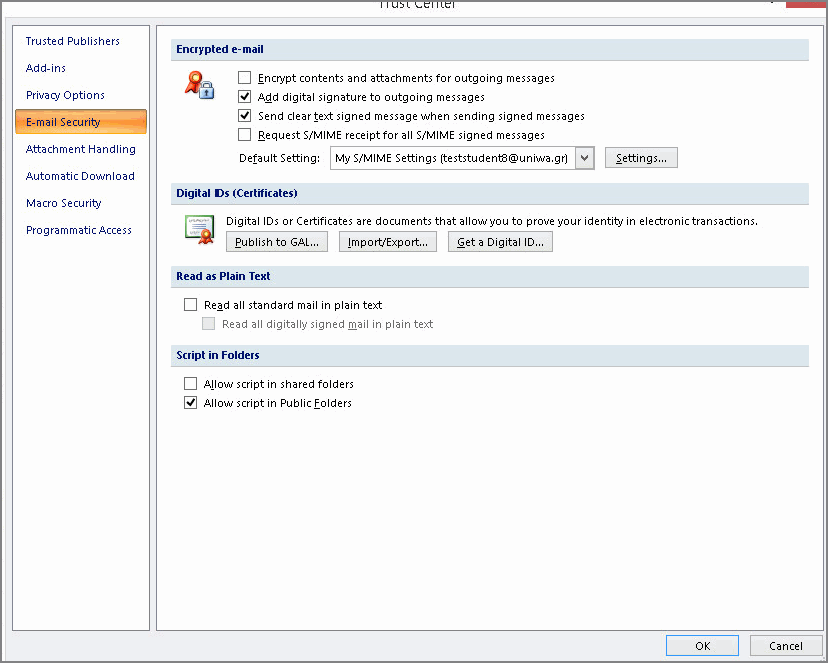Click the Digital IDs description text
This screenshot has height=663, width=828.
[492, 221]
